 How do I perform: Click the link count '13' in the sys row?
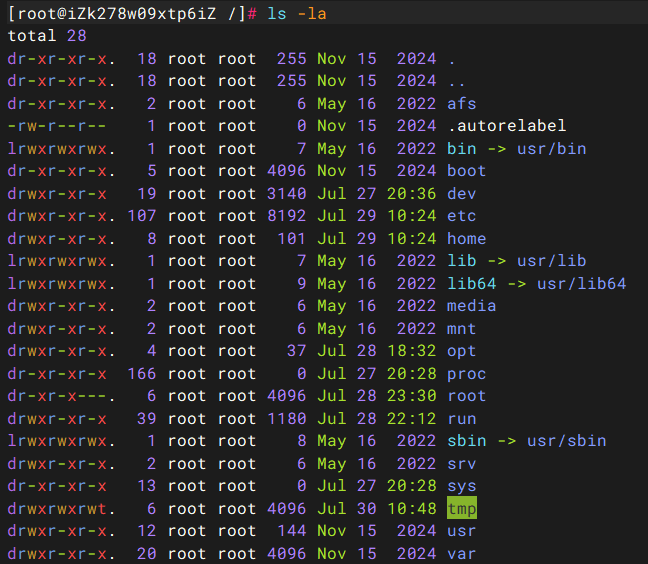tap(147, 486)
